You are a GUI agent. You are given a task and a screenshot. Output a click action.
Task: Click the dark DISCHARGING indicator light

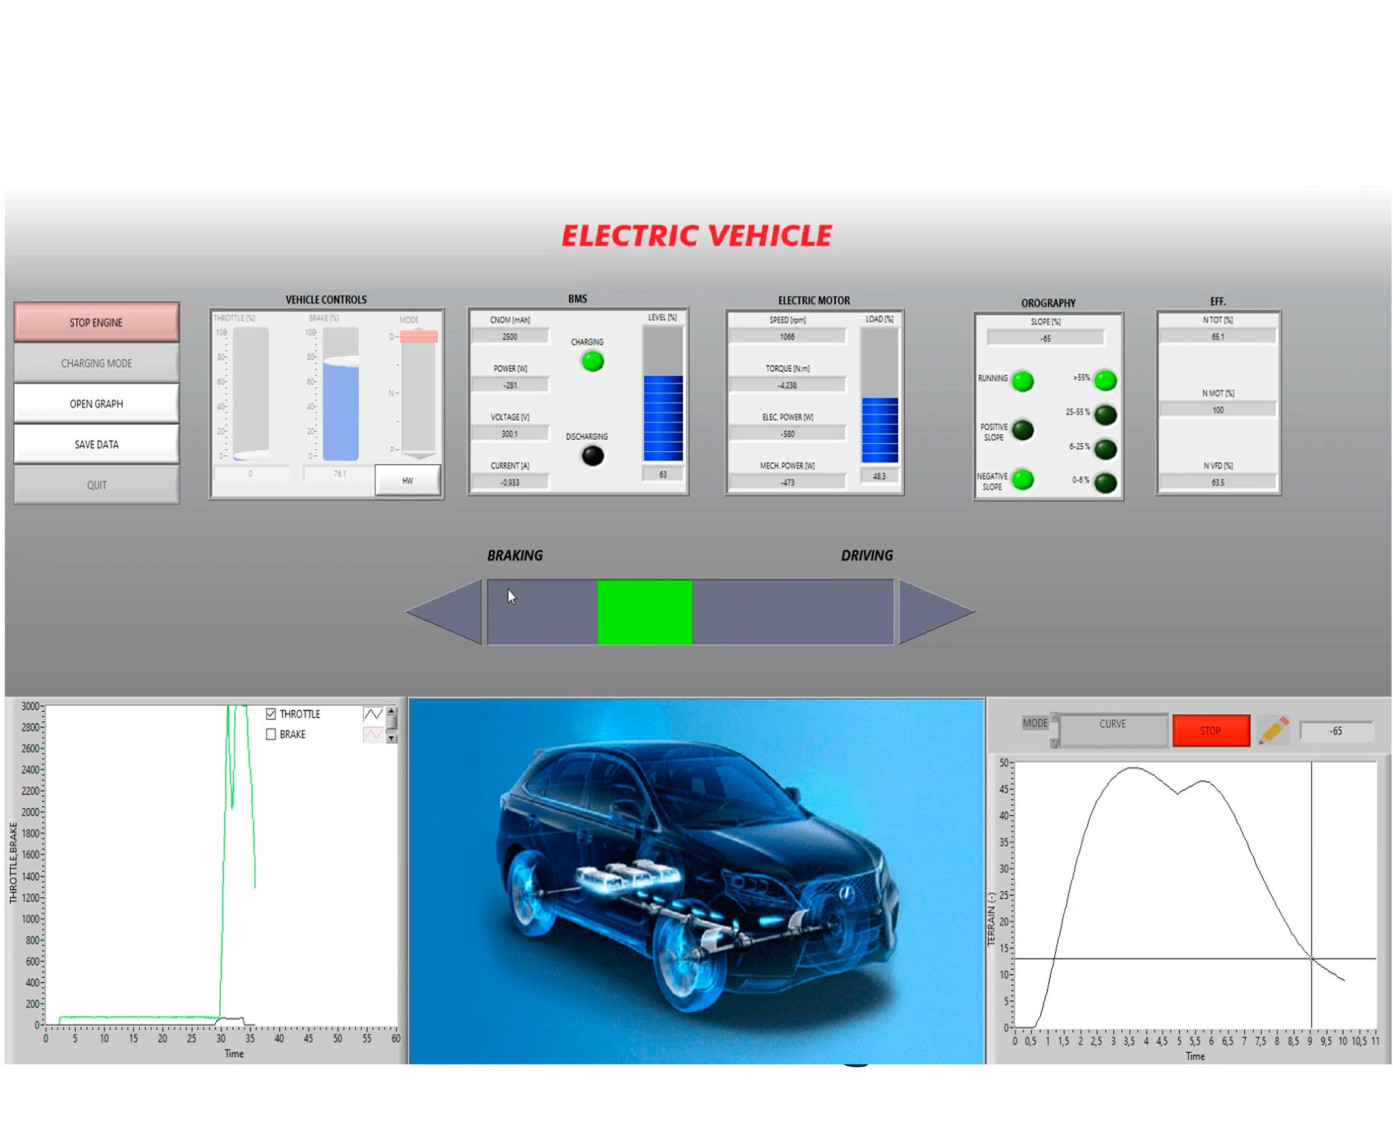[592, 456]
